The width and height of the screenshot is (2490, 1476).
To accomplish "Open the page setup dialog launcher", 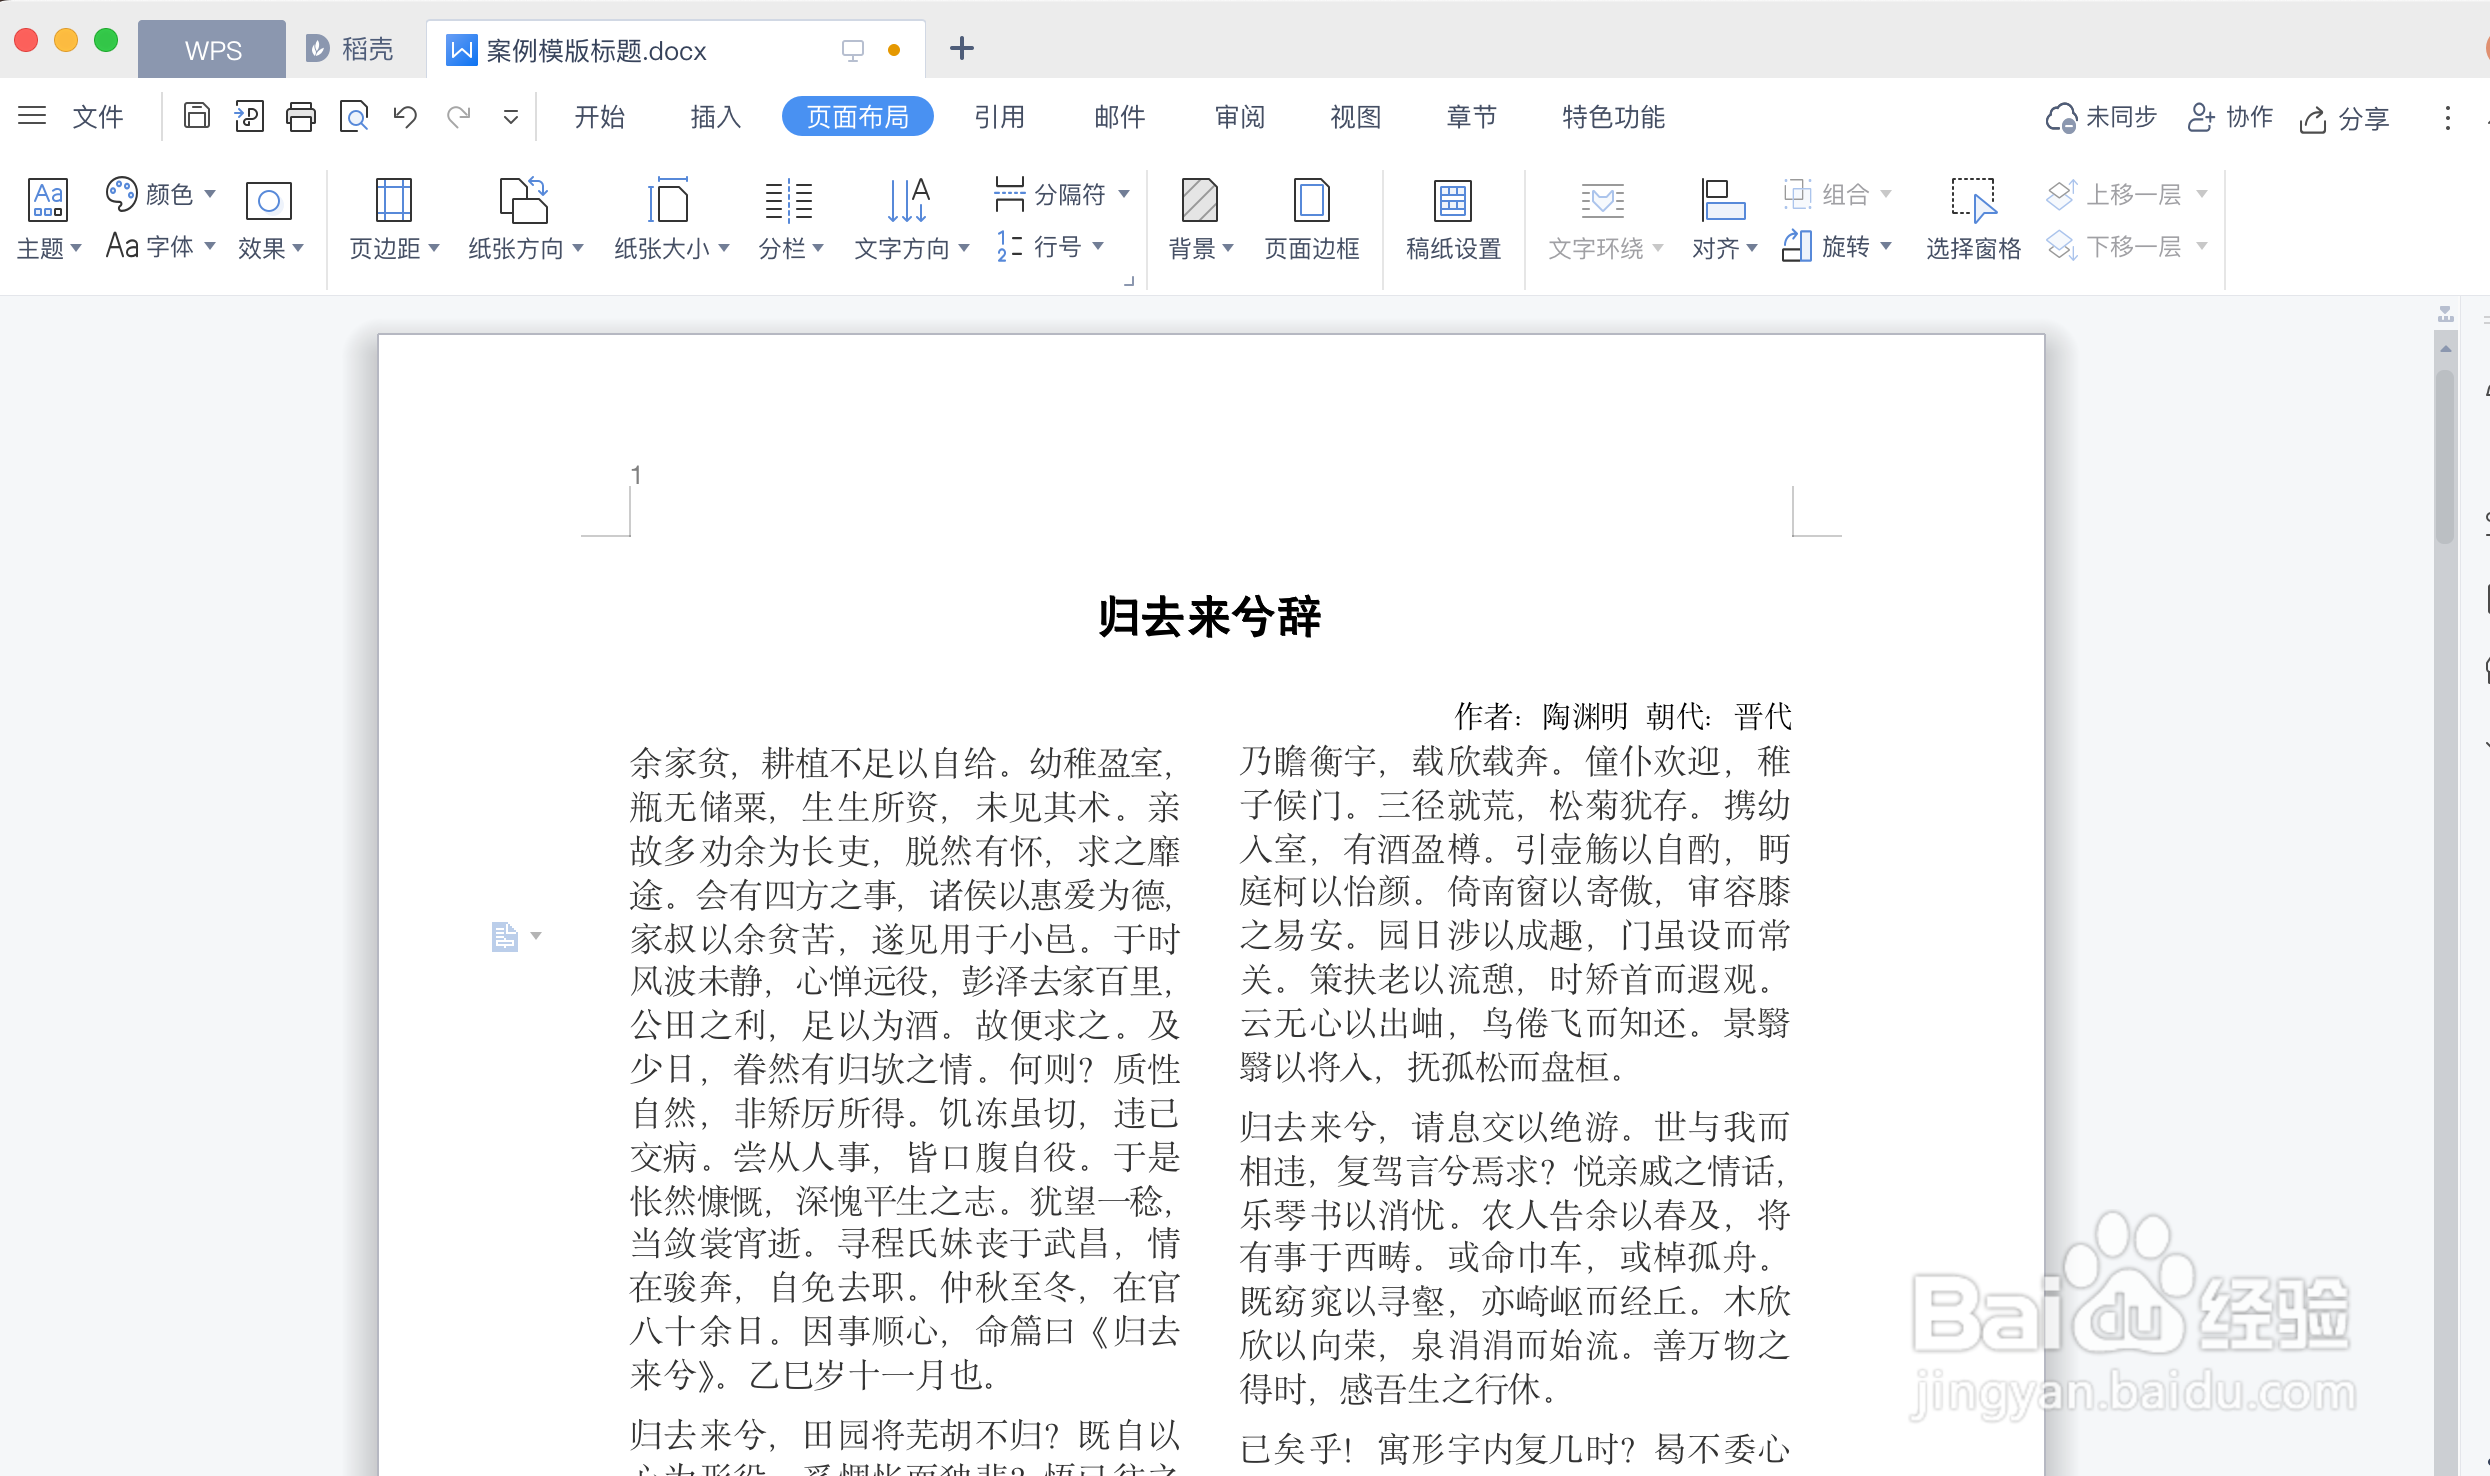I will point(1129,281).
